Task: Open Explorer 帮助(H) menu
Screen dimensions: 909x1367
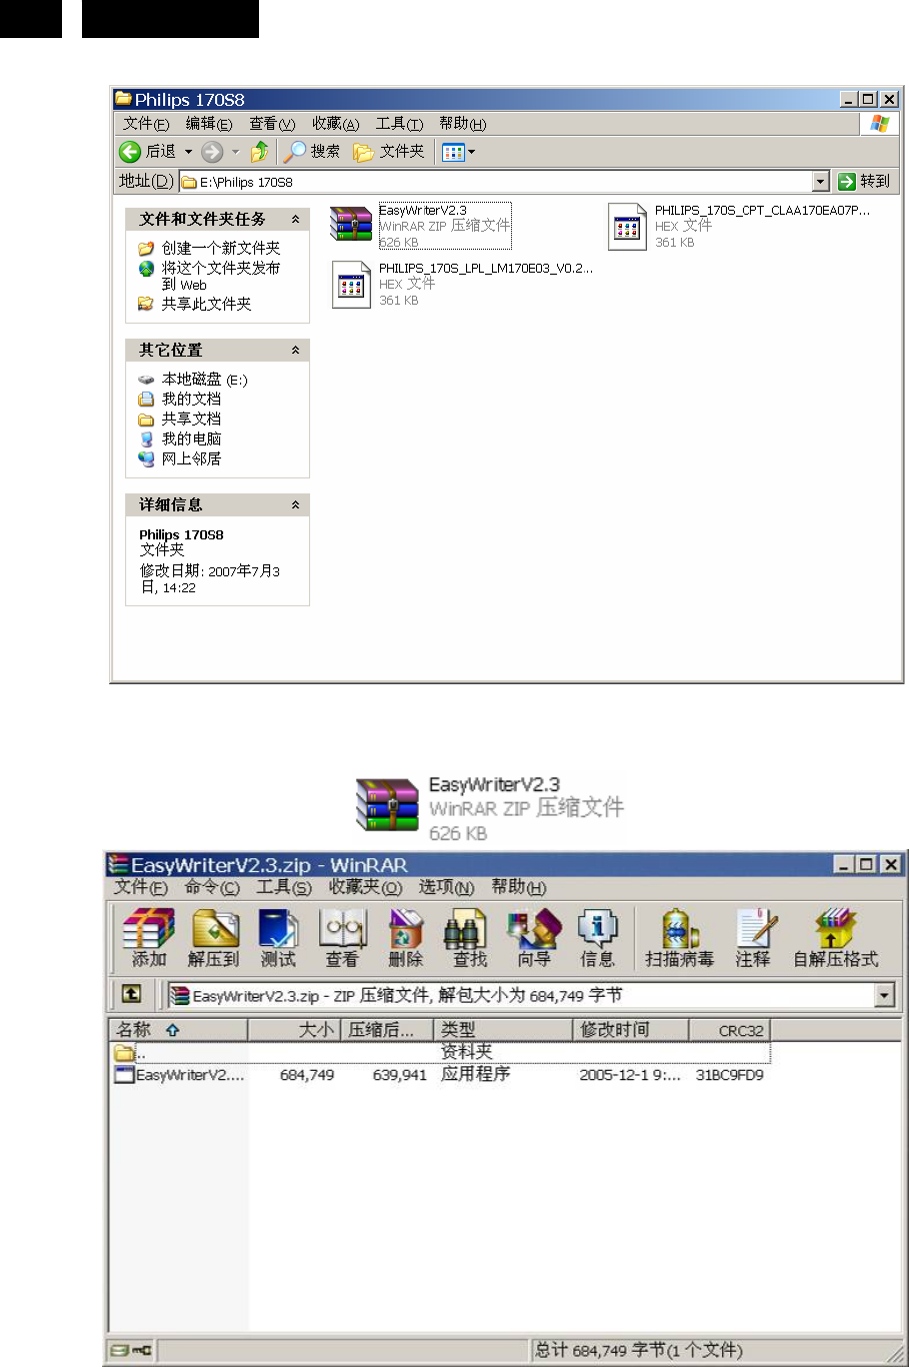Action: pos(462,124)
